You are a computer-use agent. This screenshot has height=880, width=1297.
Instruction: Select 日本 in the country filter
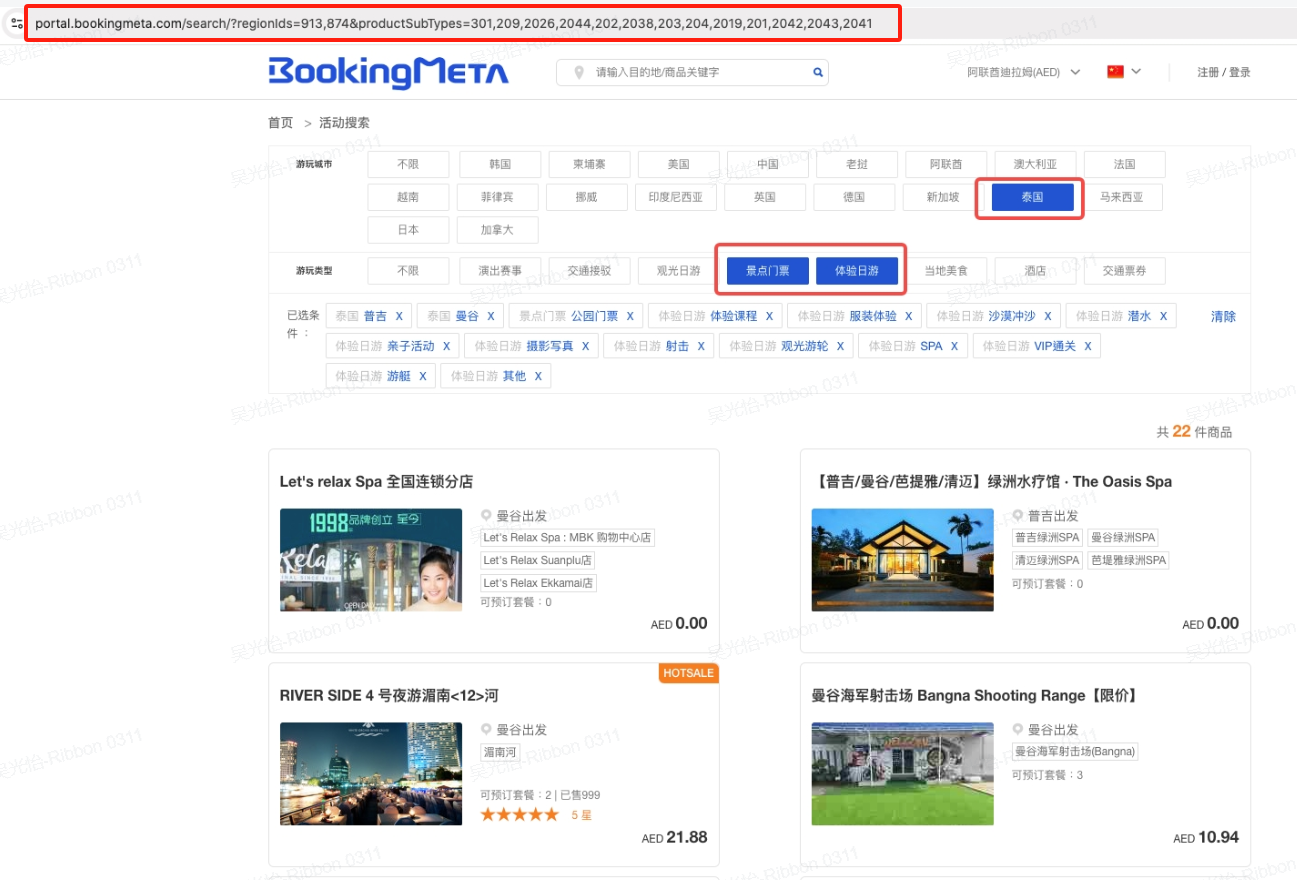(x=408, y=229)
